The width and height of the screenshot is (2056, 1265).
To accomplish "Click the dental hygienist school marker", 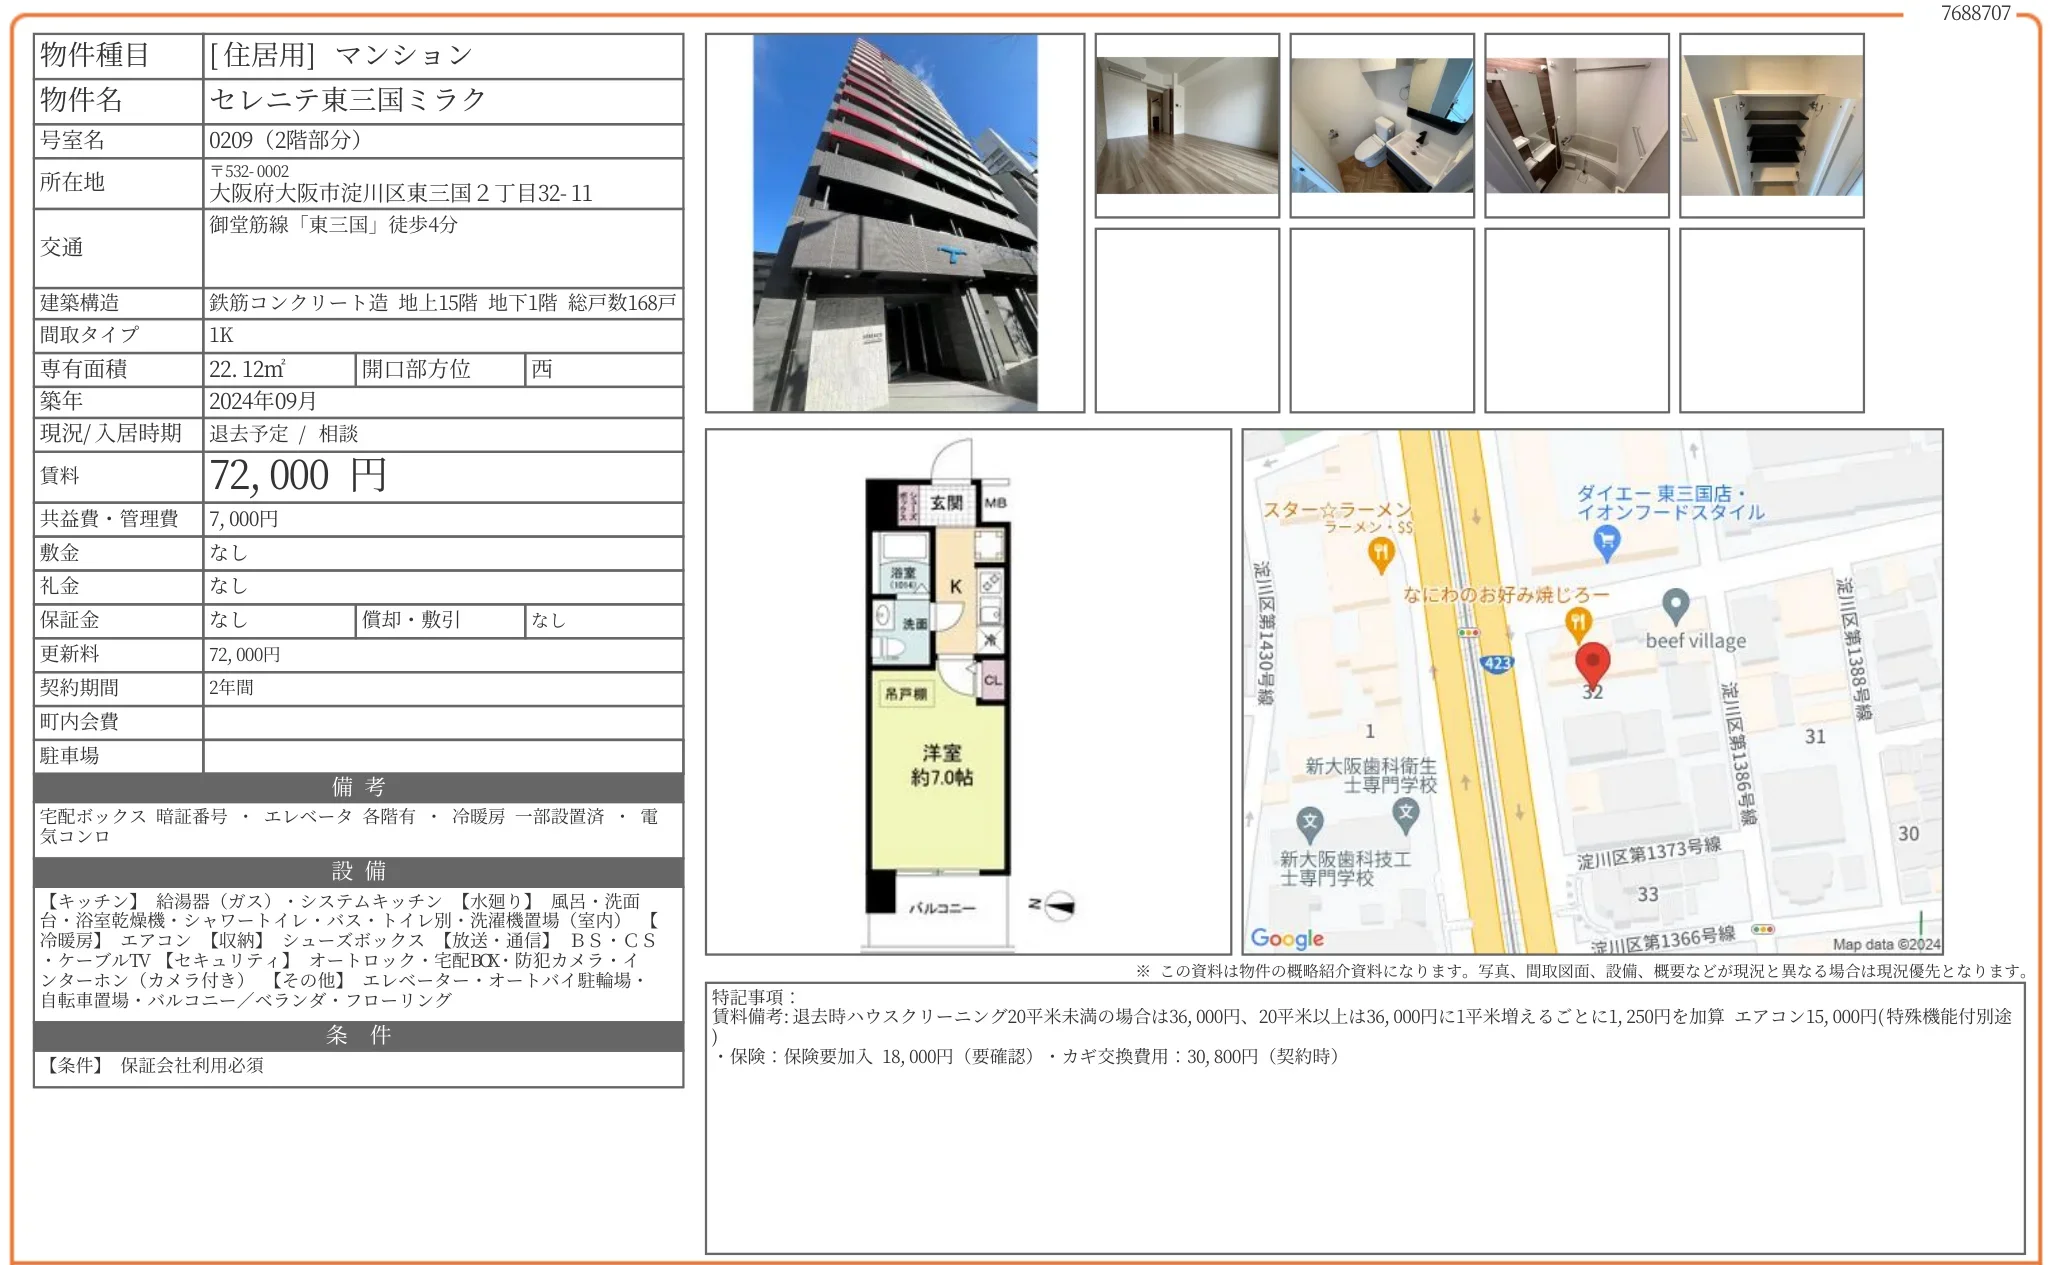I will [x=1406, y=812].
